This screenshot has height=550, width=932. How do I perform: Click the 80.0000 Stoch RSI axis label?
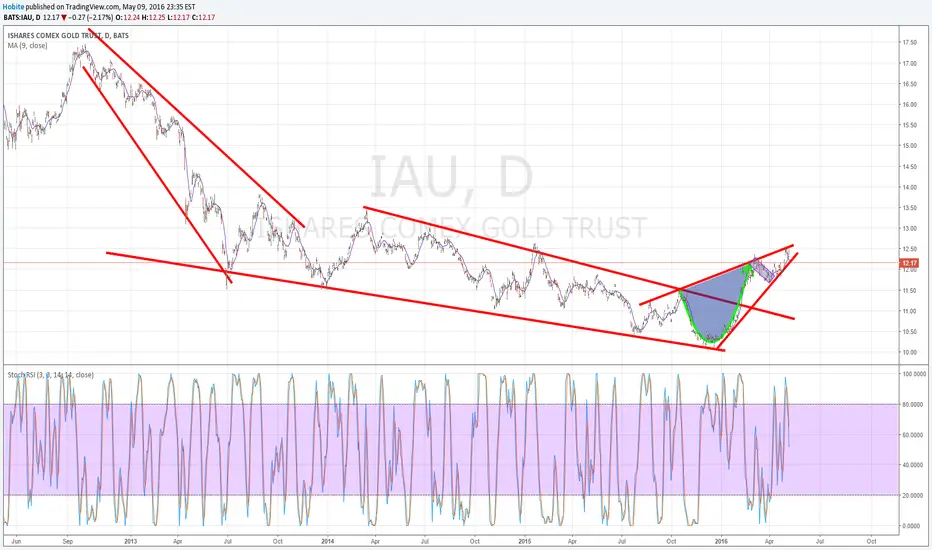coord(914,404)
